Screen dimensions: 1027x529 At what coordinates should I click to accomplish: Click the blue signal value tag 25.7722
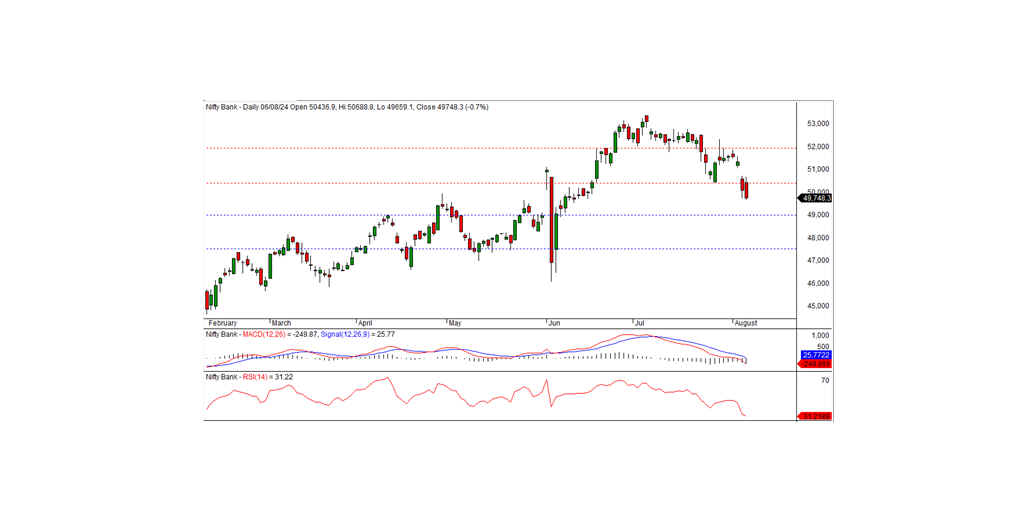(816, 356)
